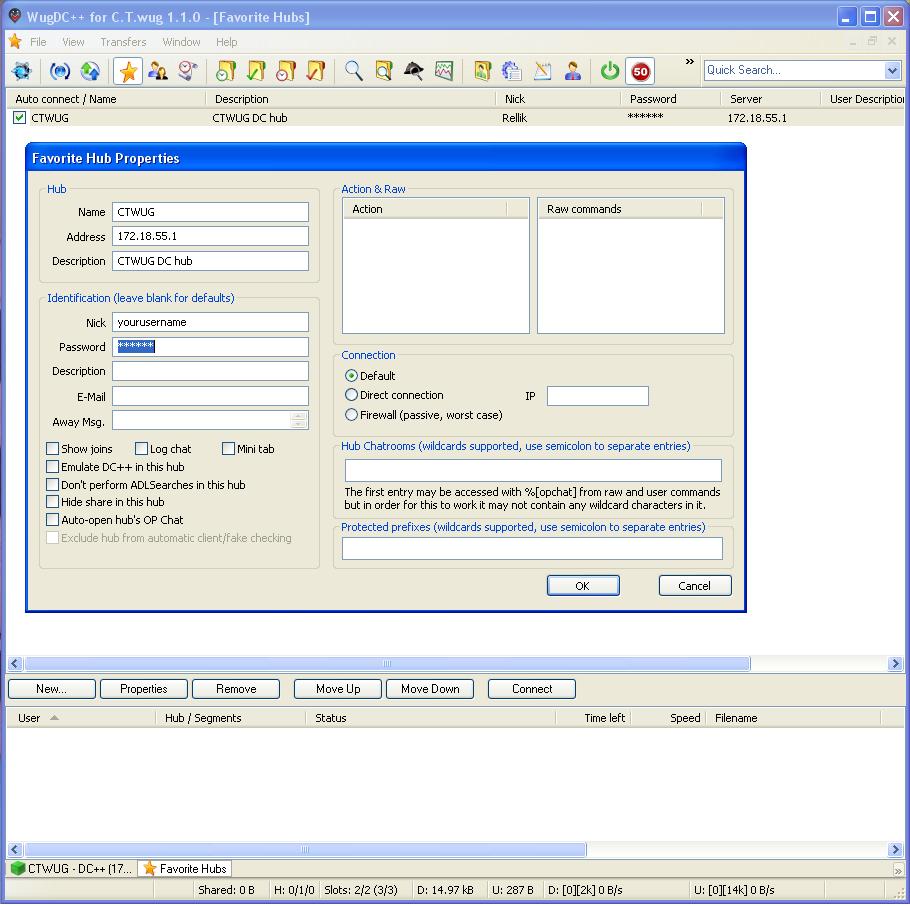Open Download Queue folder-with-clock icon
The height and width of the screenshot is (906, 910).
coord(226,71)
